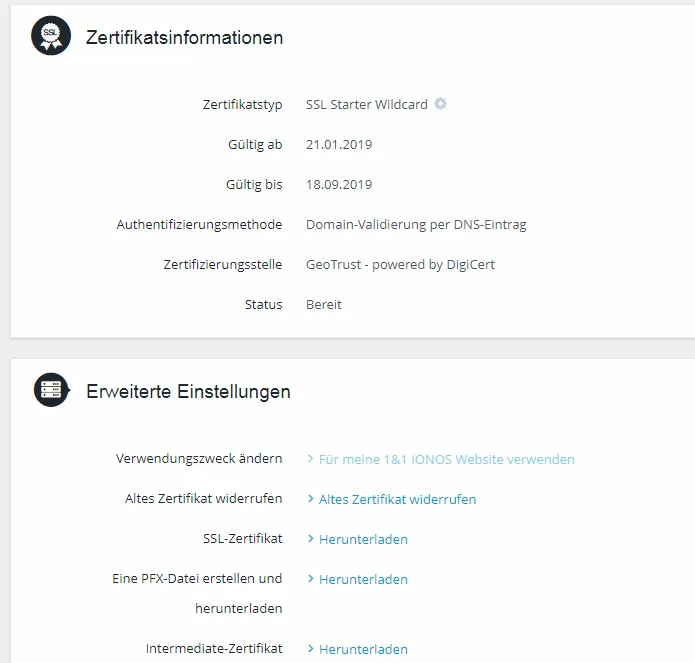Image resolution: width=695 pixels, height=663 pixels.
Task: Click the blue Altes Zertifikat widerrufen link
Action: pos(398,499)
